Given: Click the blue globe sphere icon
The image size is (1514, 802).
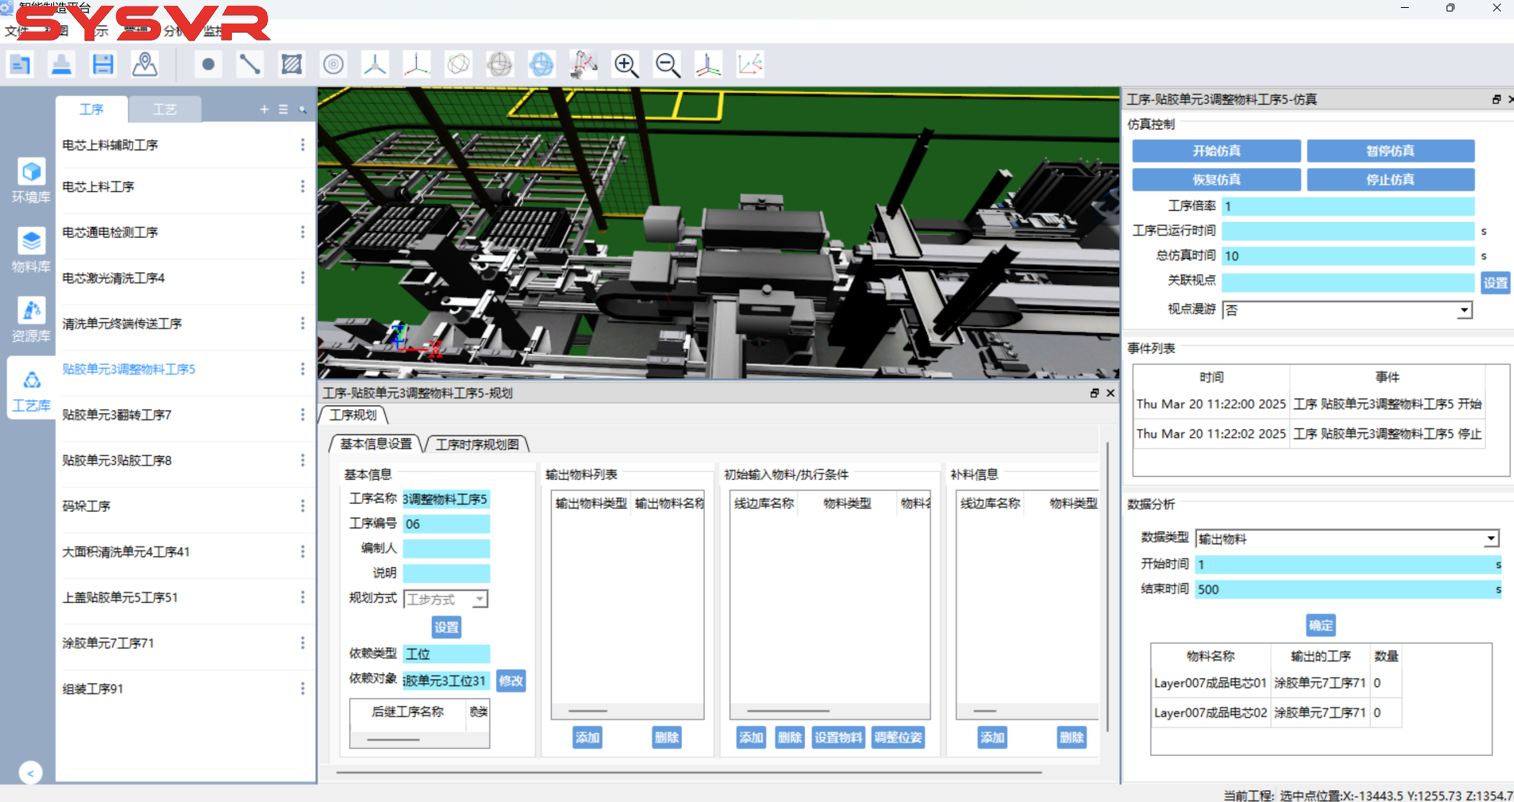Looking at the screenshot, I should tap(541, 65).
